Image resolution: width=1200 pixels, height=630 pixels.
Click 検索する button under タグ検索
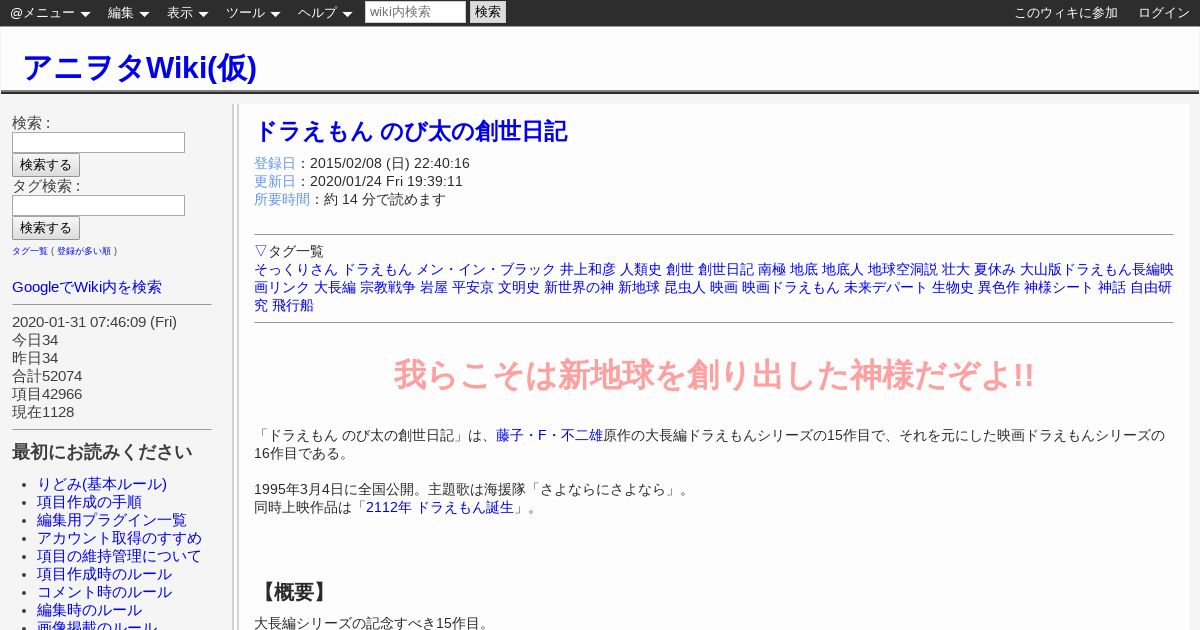(x=46, y=228)
